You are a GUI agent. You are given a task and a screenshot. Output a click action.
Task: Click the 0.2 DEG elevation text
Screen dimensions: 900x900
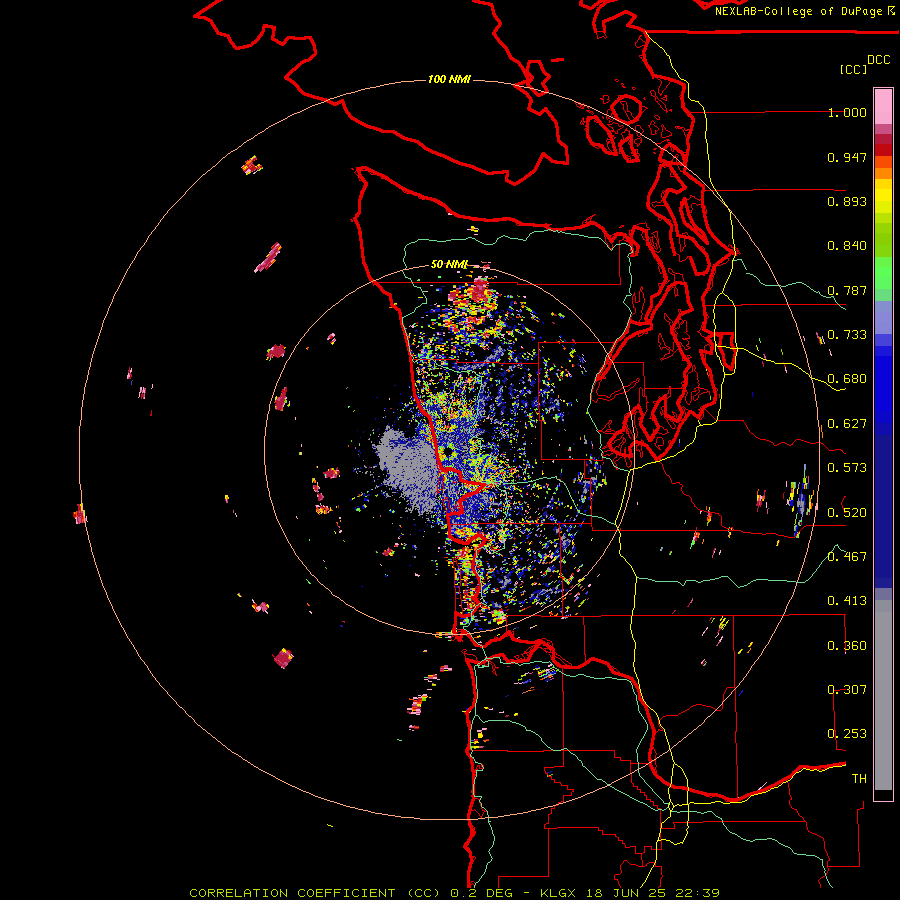[x=481, y=893]
